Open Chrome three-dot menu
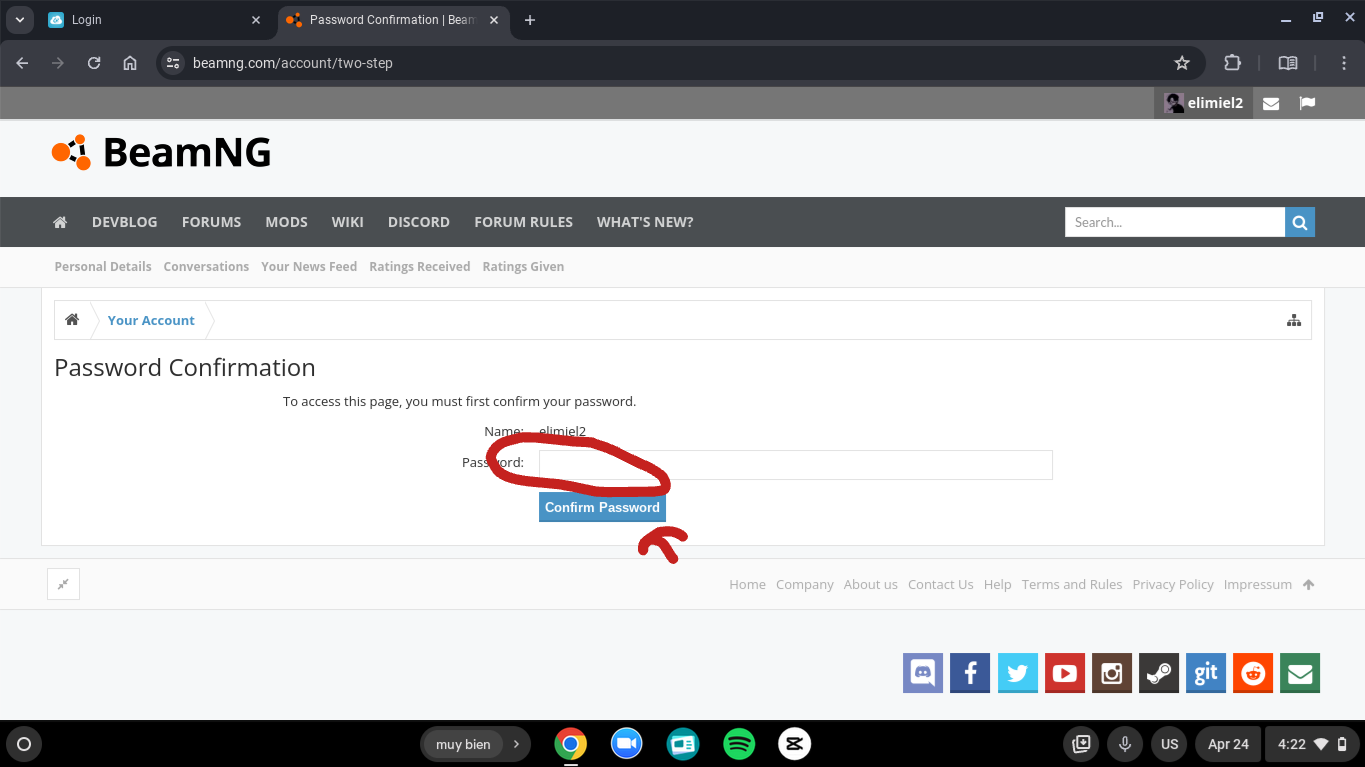The width and height of the screenshot is (1365, 767). pyautogui.click(x=1344, y=63)
